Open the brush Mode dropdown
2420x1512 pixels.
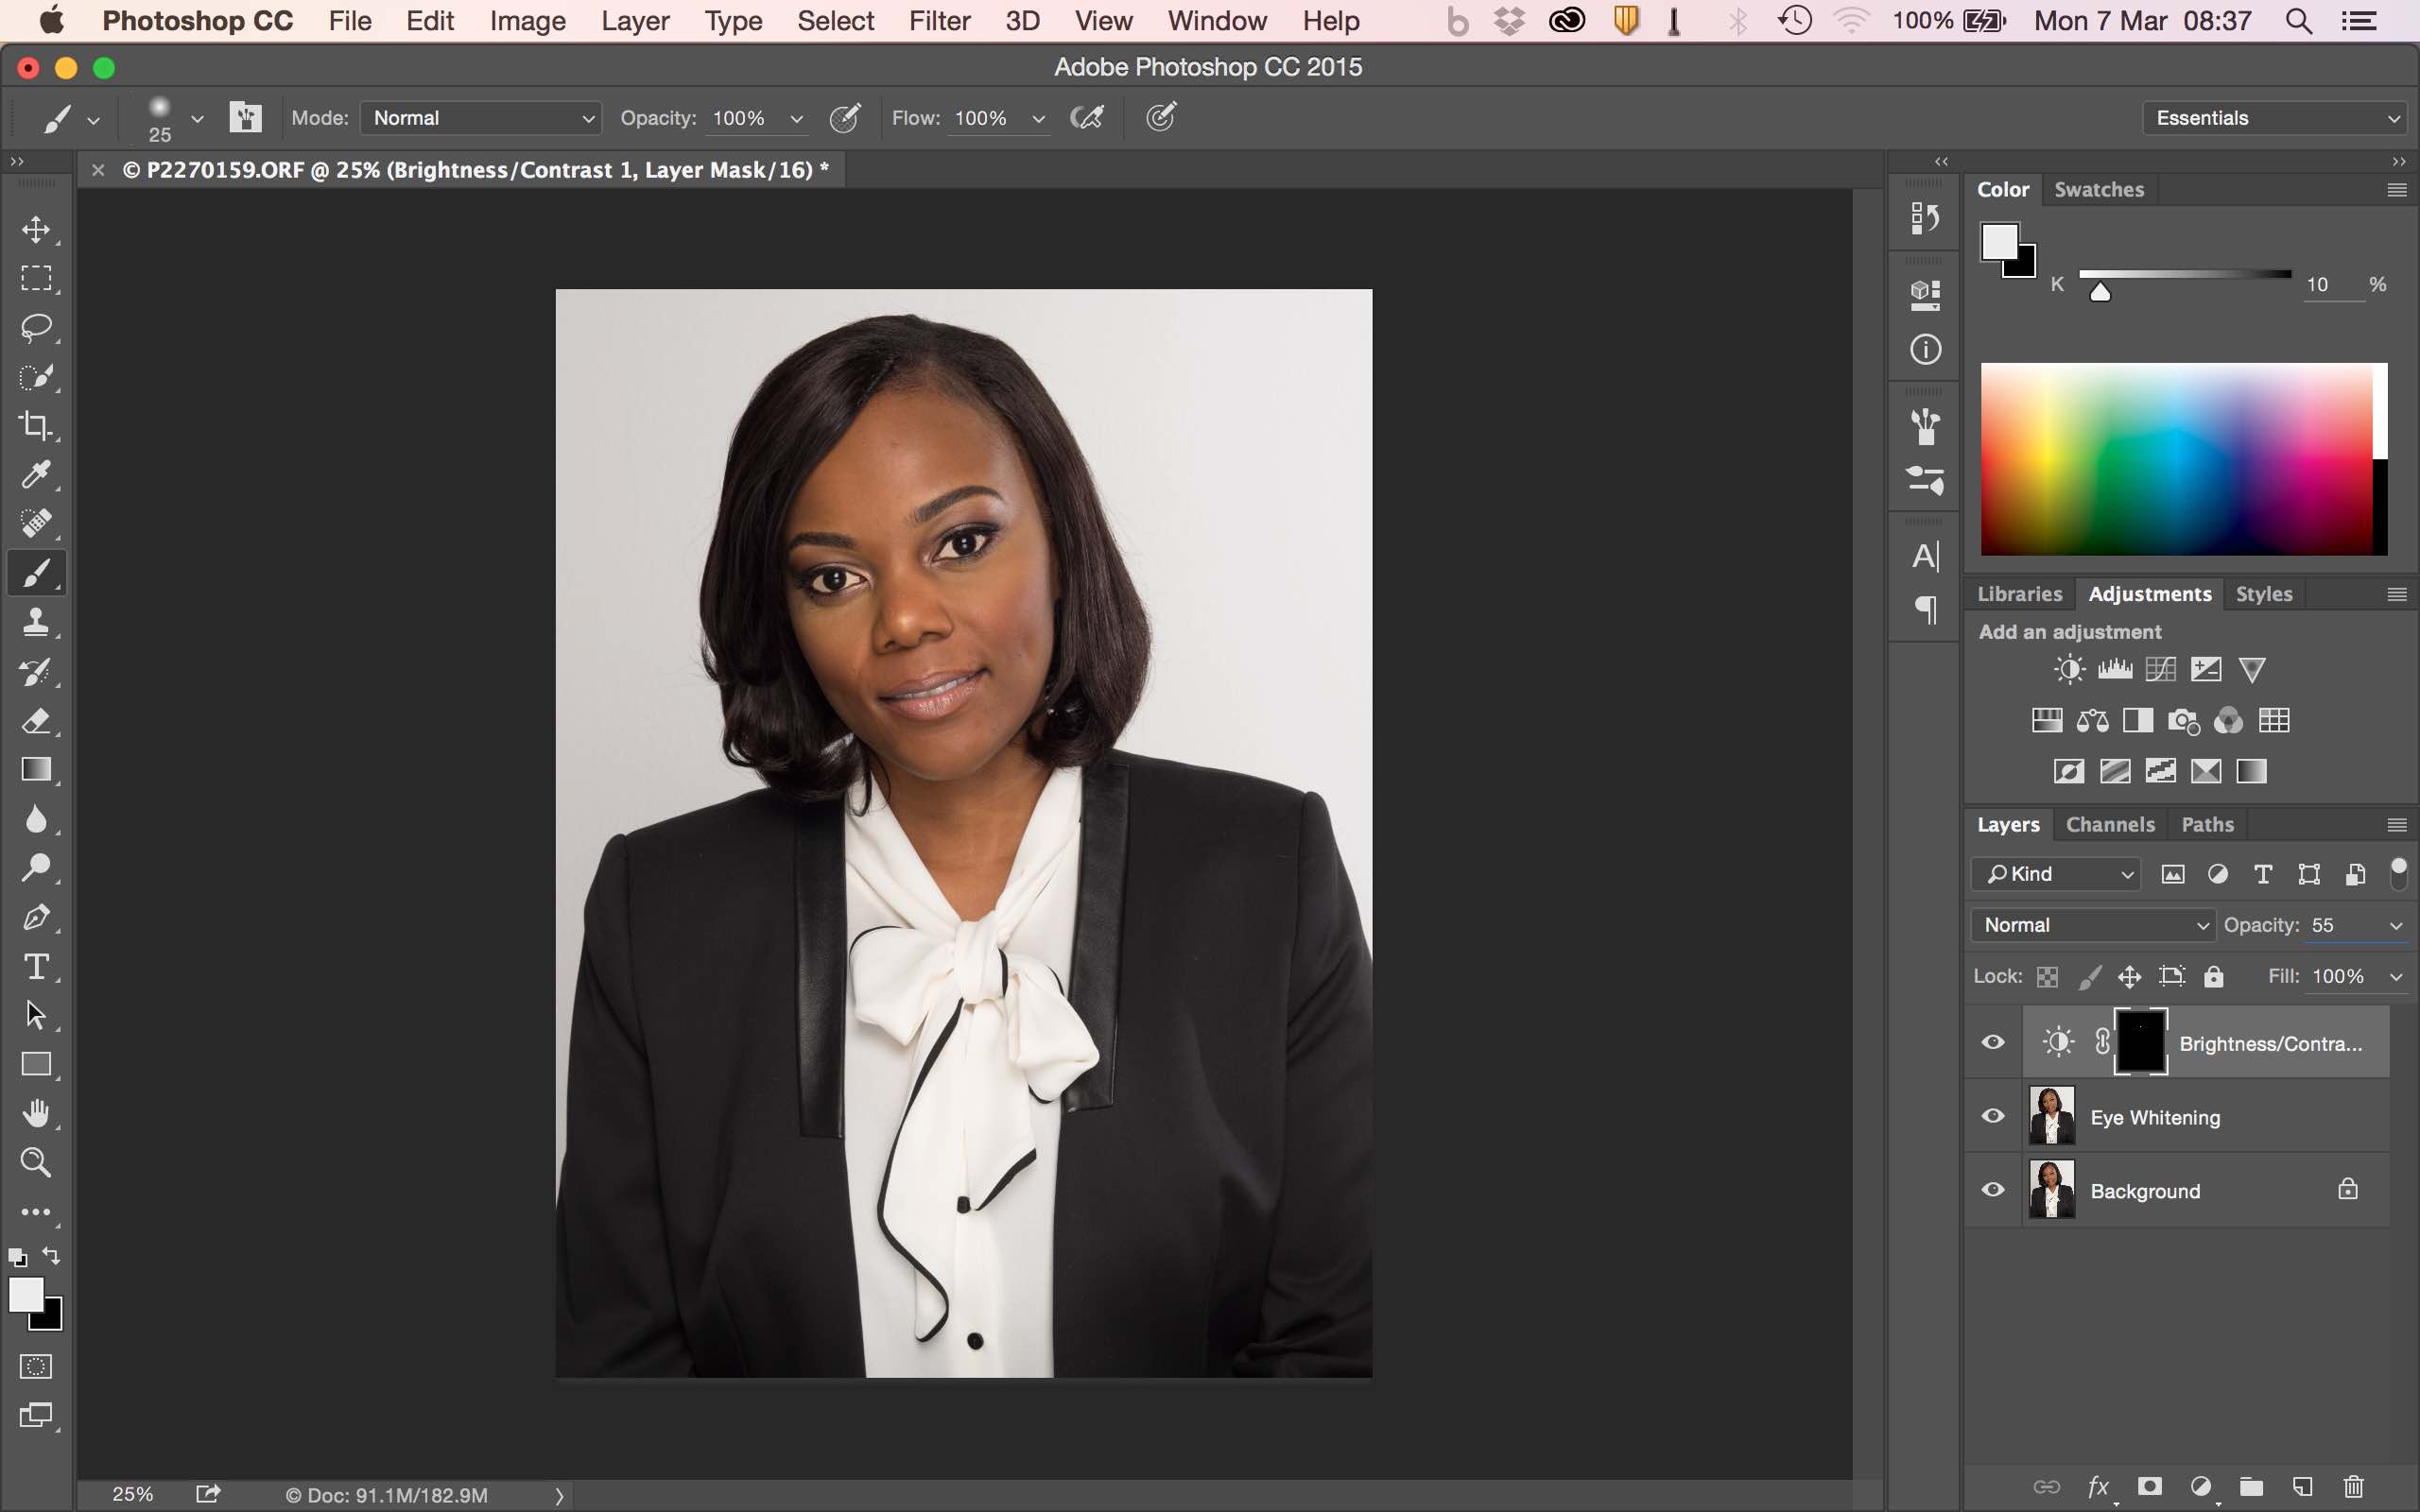click(x=481, y=118)
